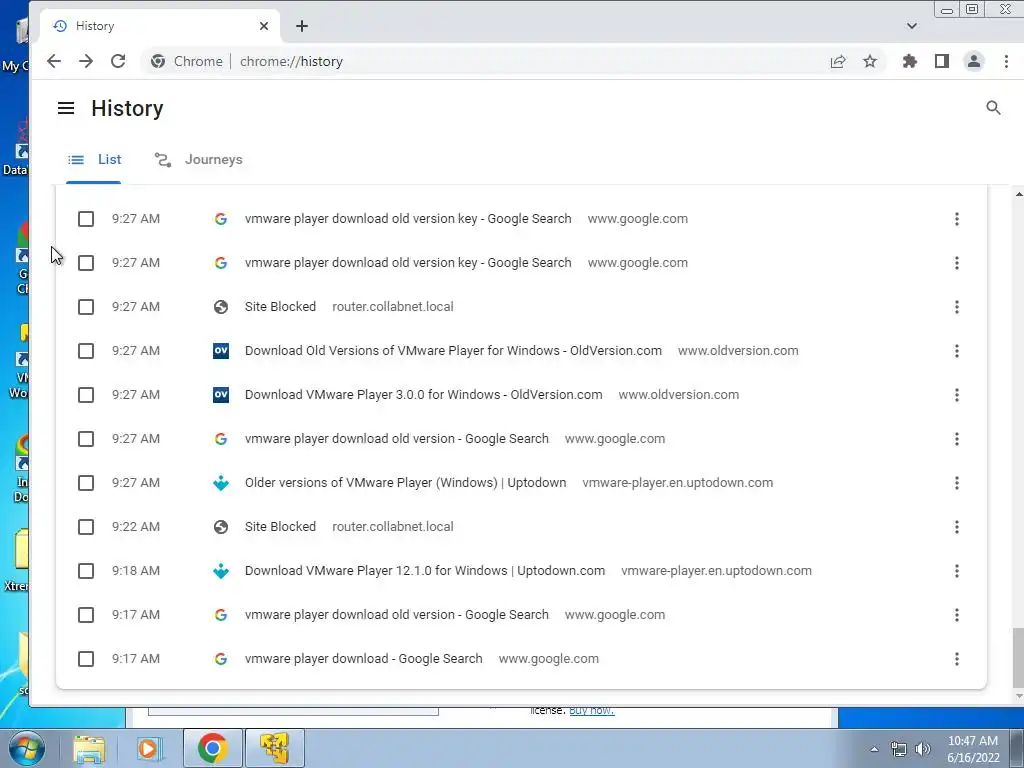This screenshot has width=1024, height=768.
Task: Check the 'VMware Player 12.1.0' entry
Action: 86,571
